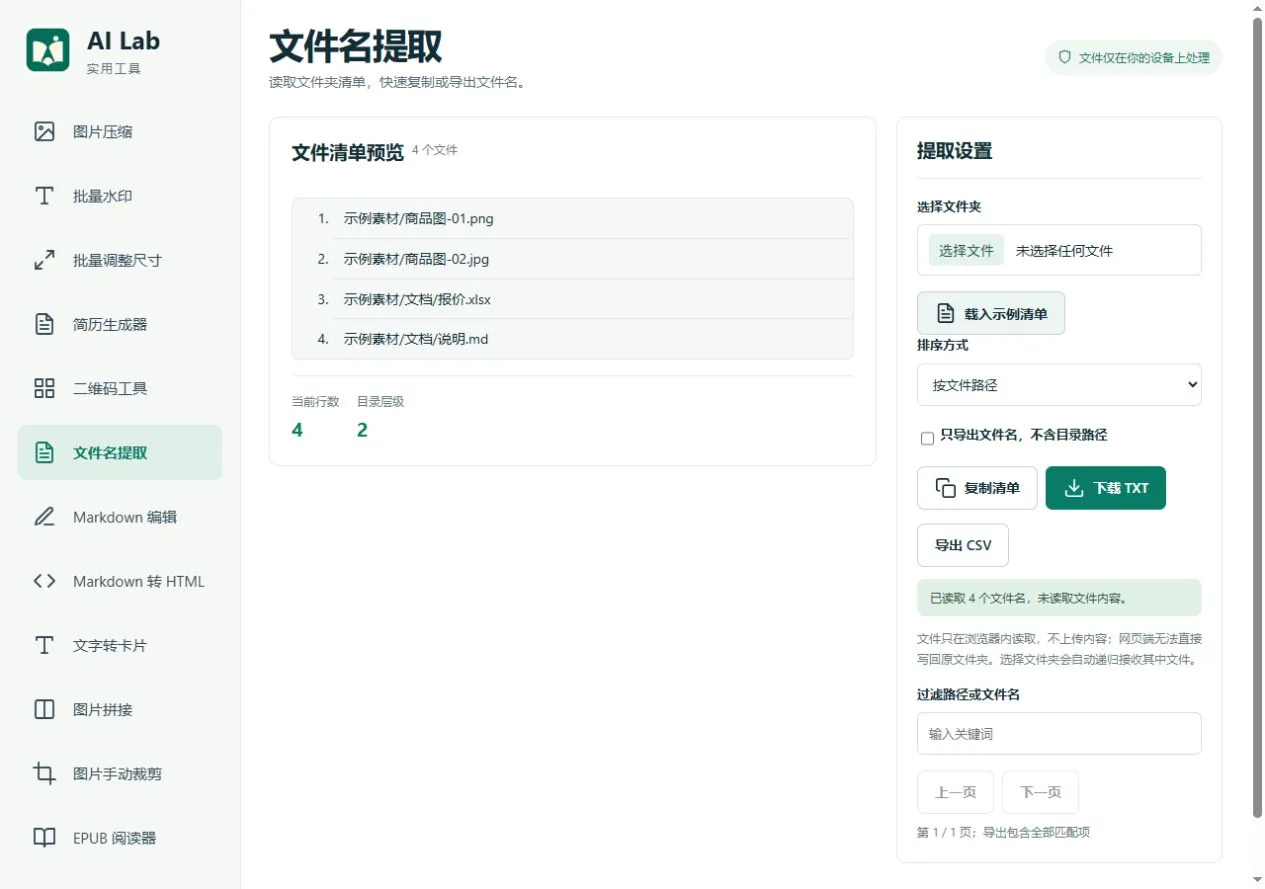Click the 提取设置 panel heading
The image size is (1265, 889).
[x=955, y=151]
